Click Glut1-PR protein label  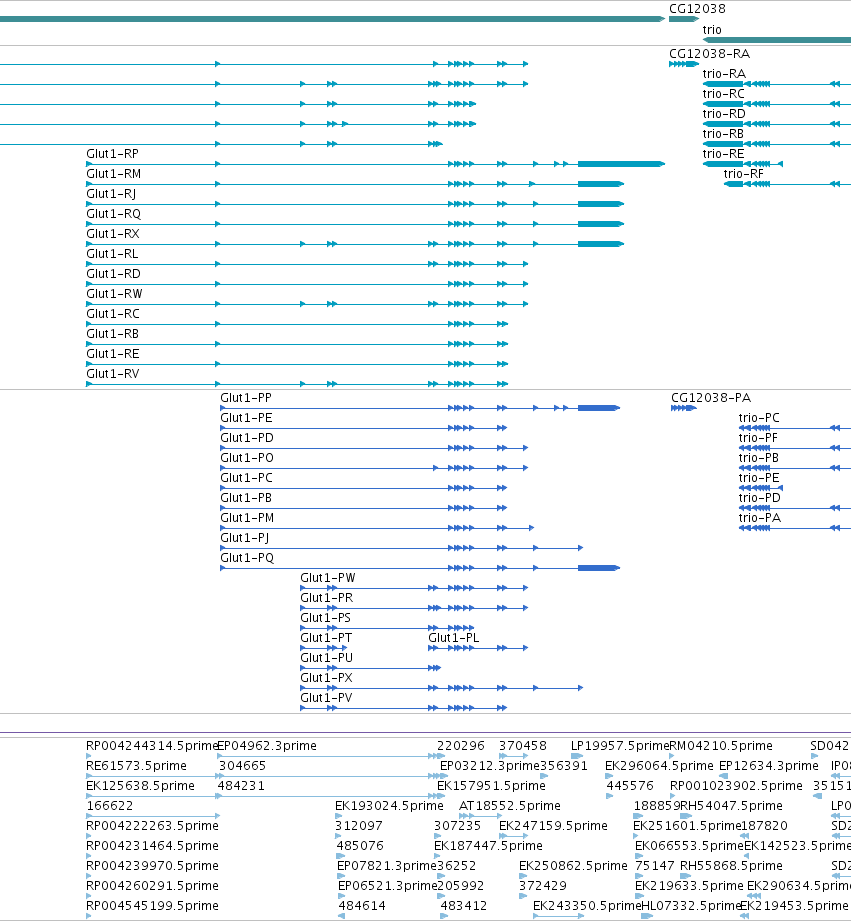(327, 597)
